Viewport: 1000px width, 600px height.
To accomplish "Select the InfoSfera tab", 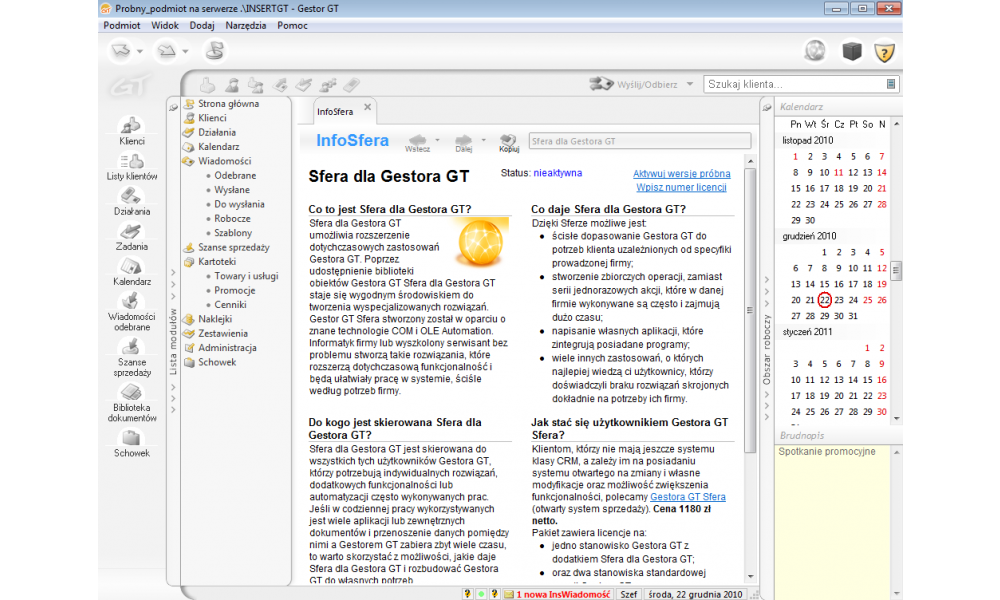I will coord(335,112).
